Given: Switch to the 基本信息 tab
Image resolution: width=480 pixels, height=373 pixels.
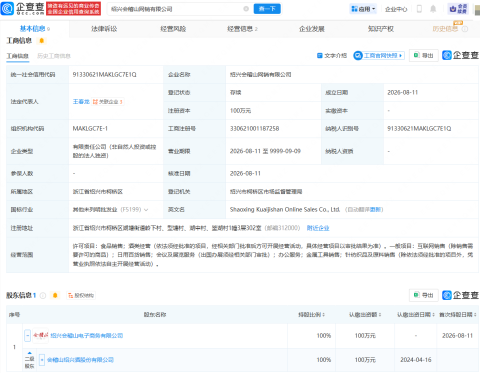Looking at the screenshot, I should [x=35, y=29].
